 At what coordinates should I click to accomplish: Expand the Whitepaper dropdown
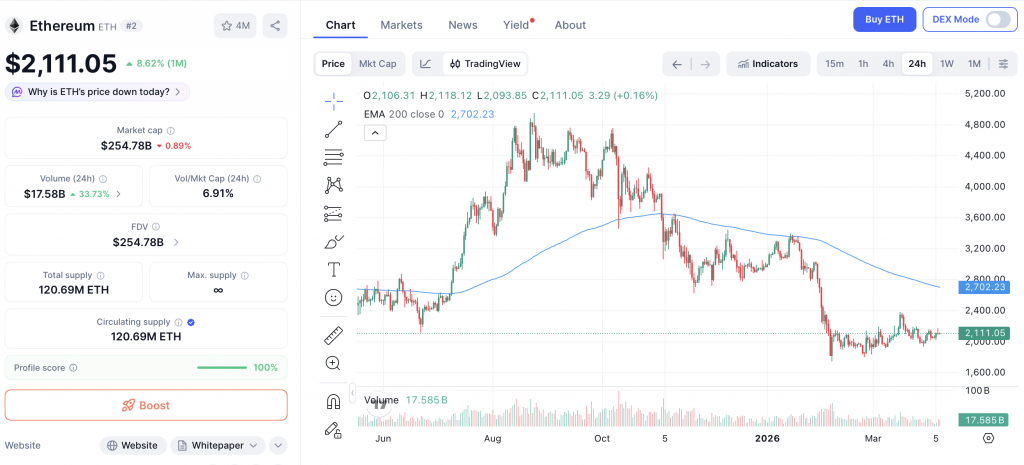click(x=216, y=445)
